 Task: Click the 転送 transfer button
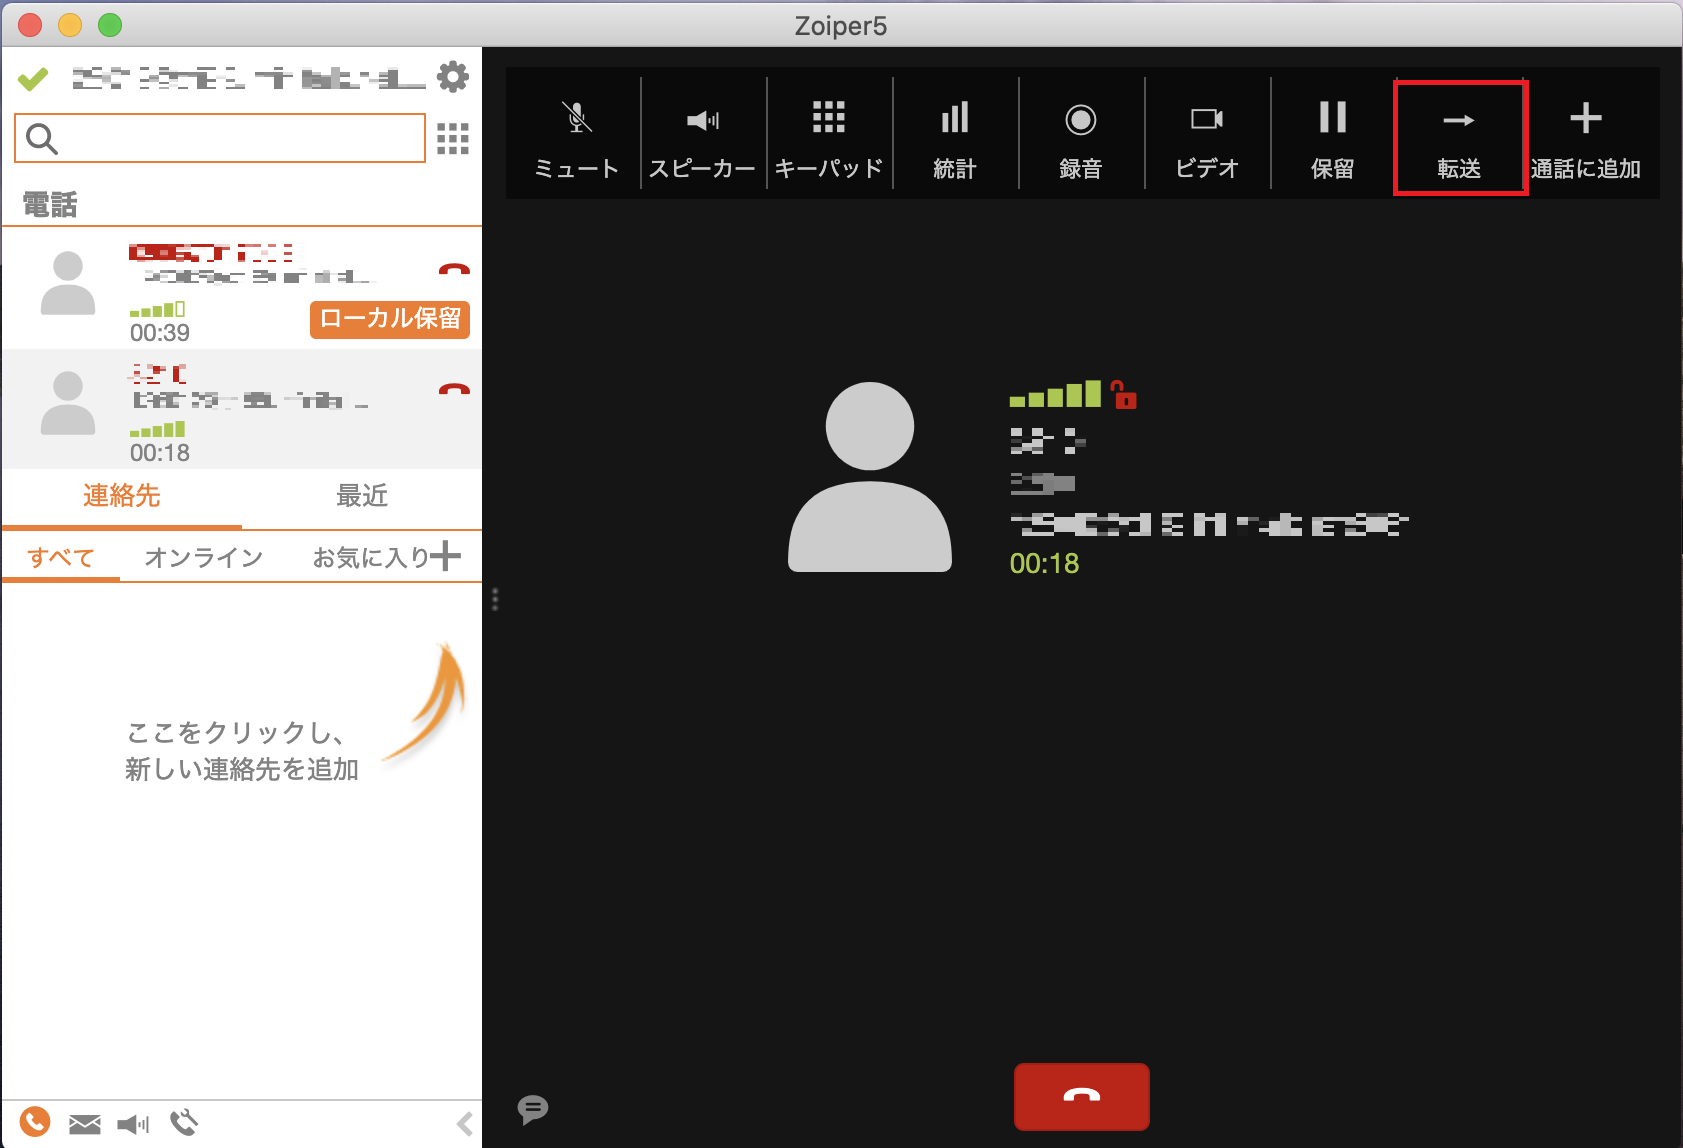click(x=1459, y=138)
